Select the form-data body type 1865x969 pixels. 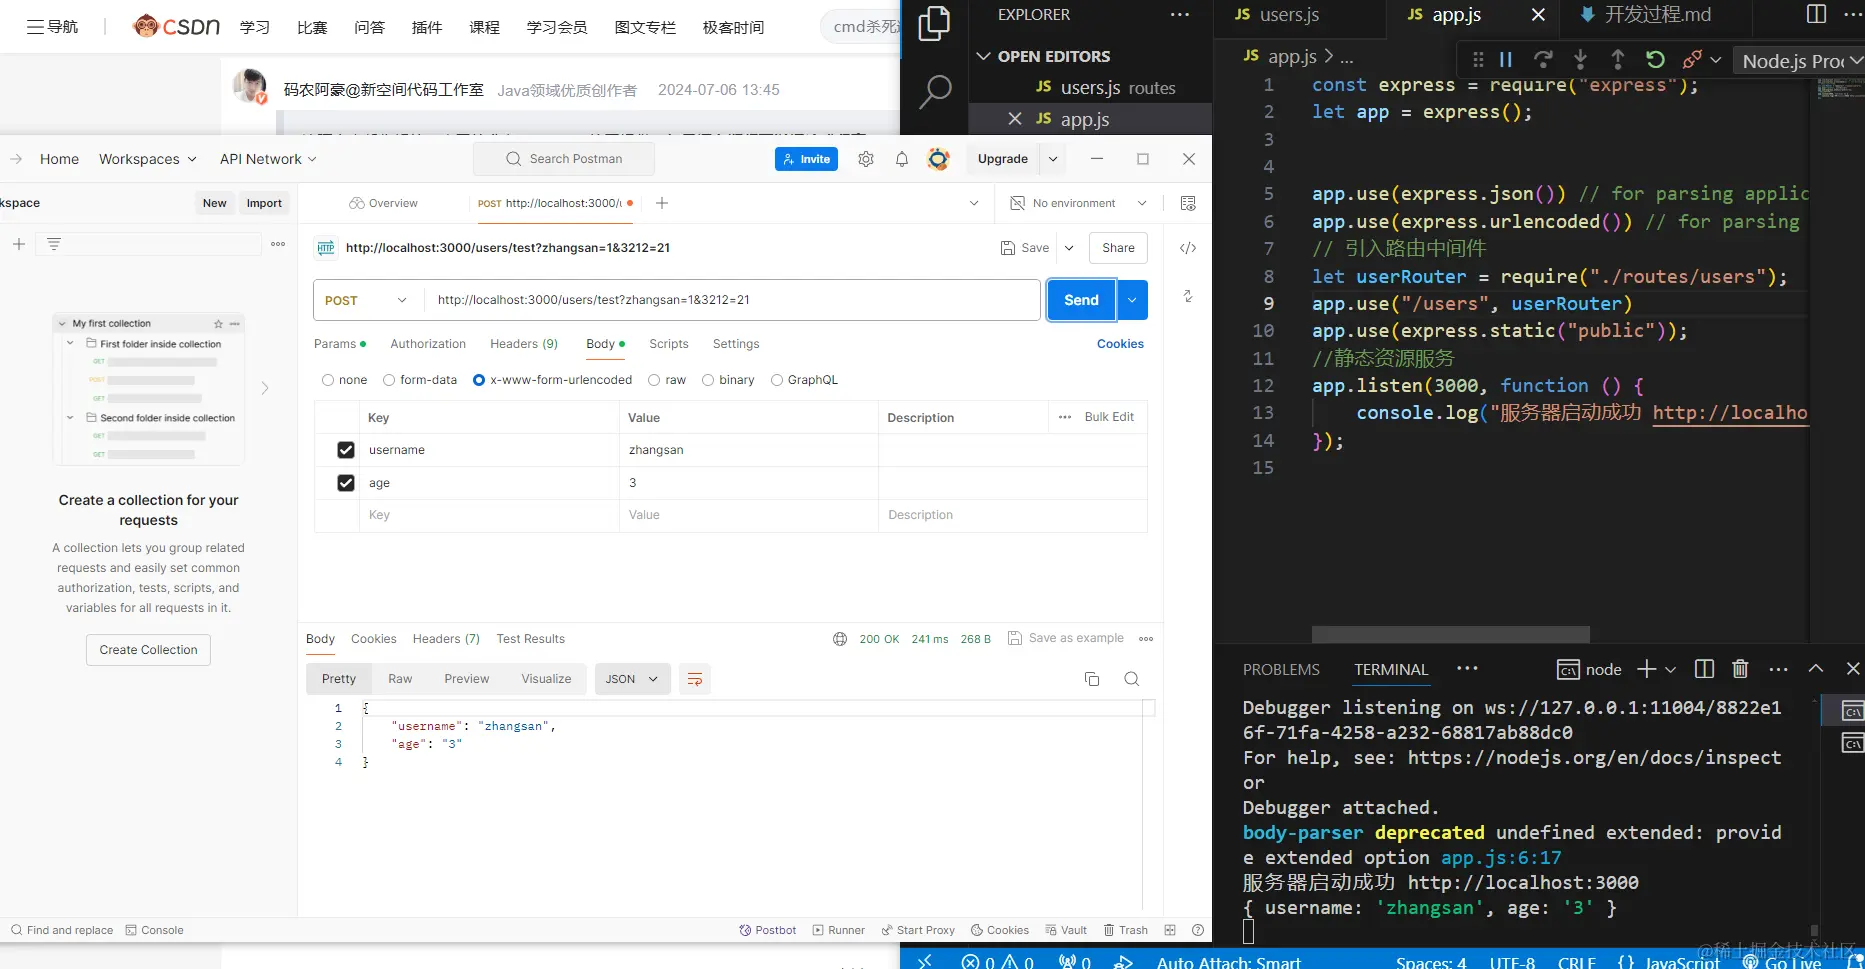click(x=389, y=380)
